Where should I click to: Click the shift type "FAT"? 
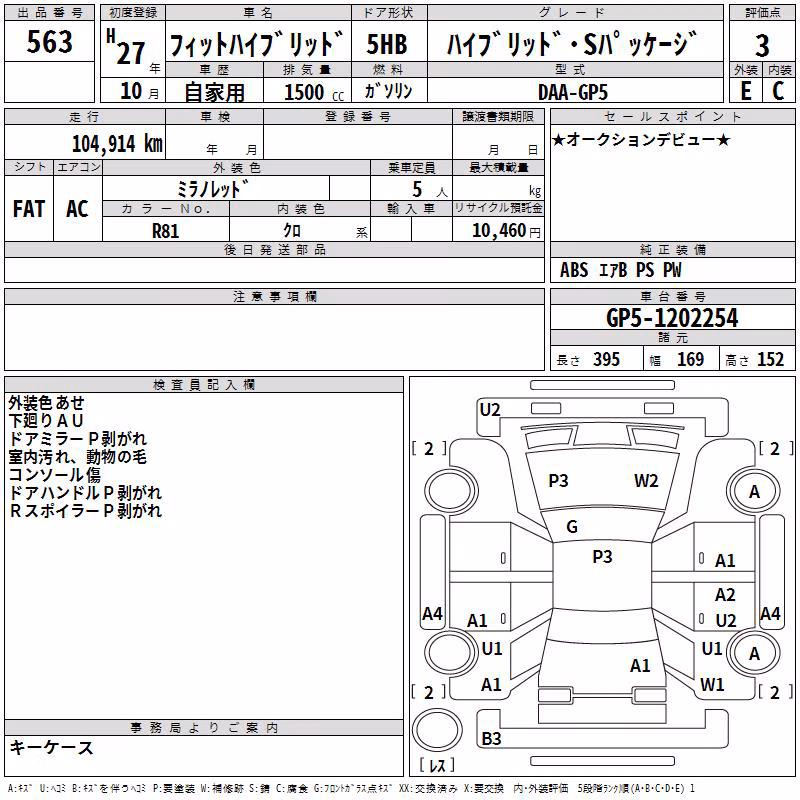(29, 209)
